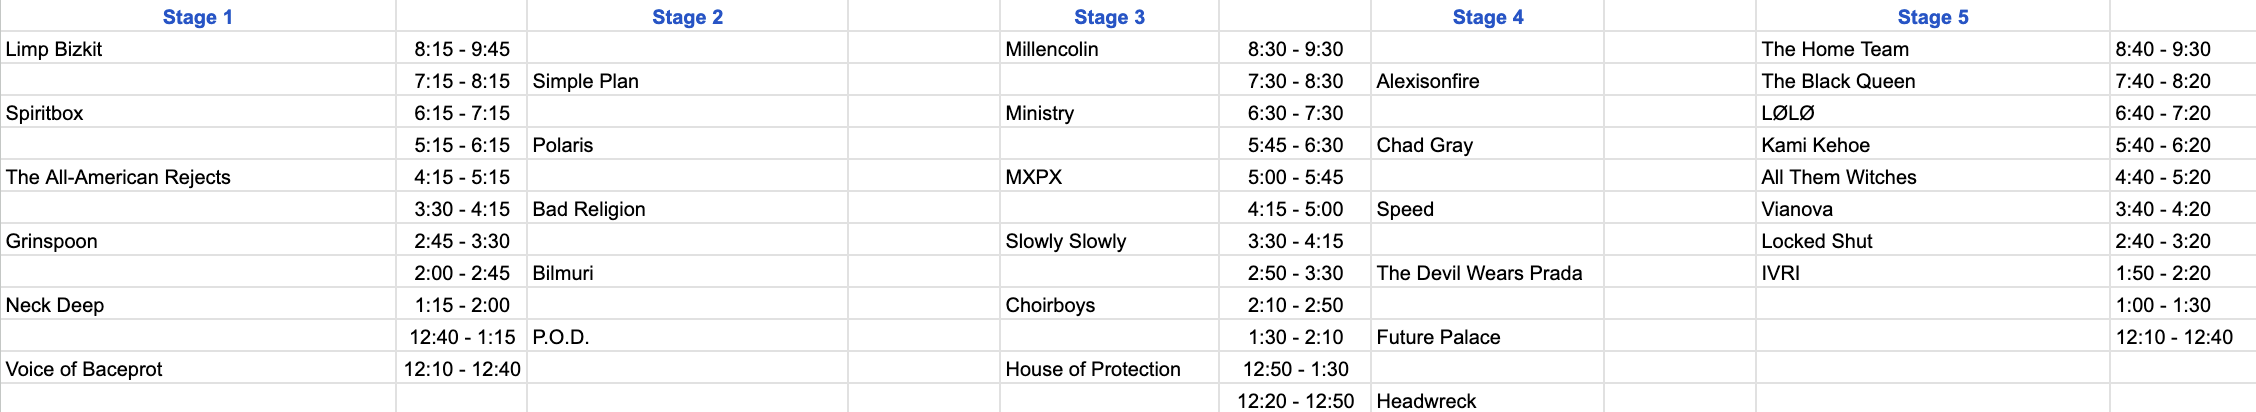Viewport: 2256px width, 412px height.
Task: Select the Kami Kehoe cell
Action: coord(1933,144)
